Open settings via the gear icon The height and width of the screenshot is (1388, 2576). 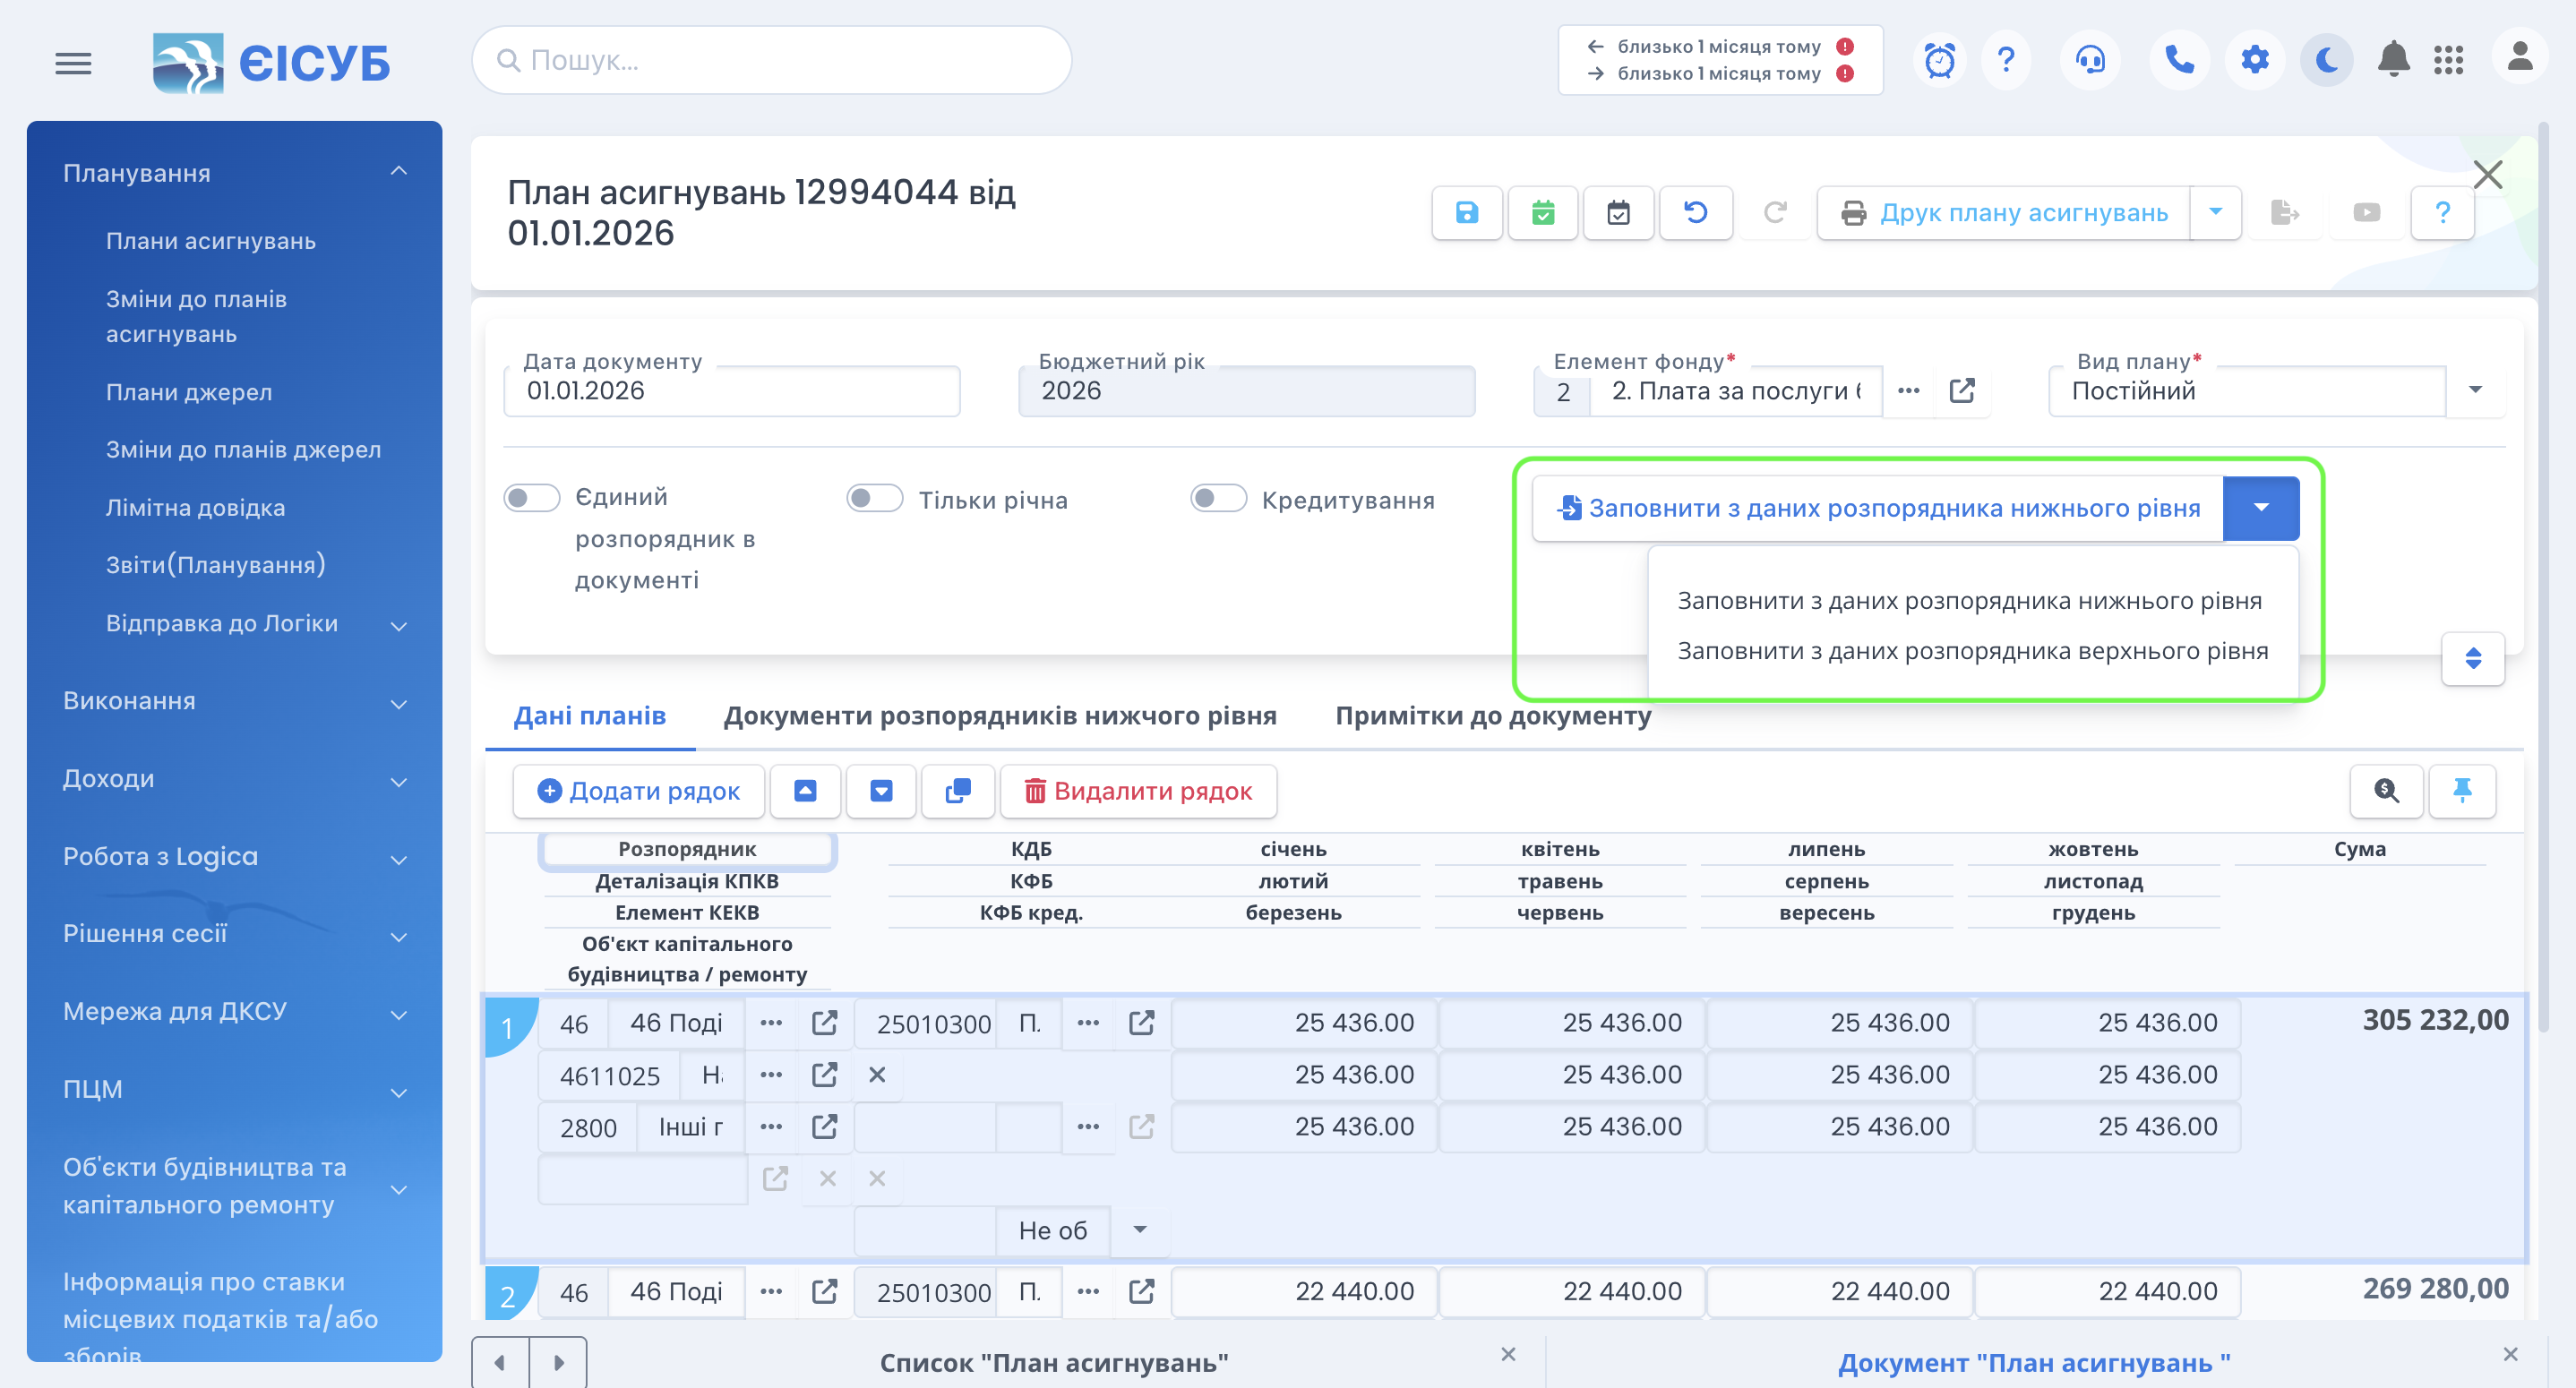click(2254, 60)
